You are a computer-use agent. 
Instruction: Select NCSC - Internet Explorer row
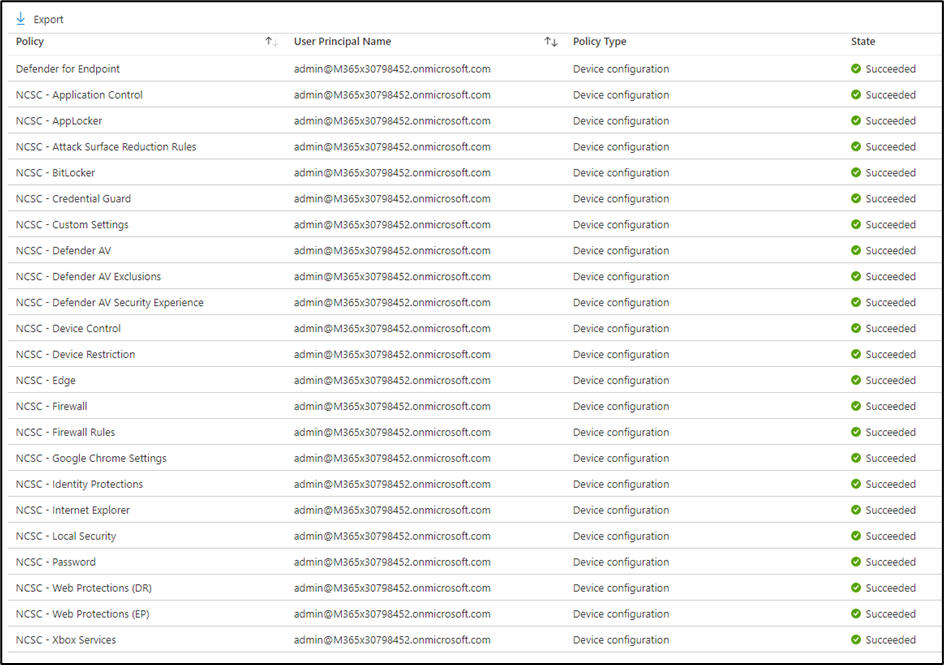pyautogui.click(x=474, y=510)
